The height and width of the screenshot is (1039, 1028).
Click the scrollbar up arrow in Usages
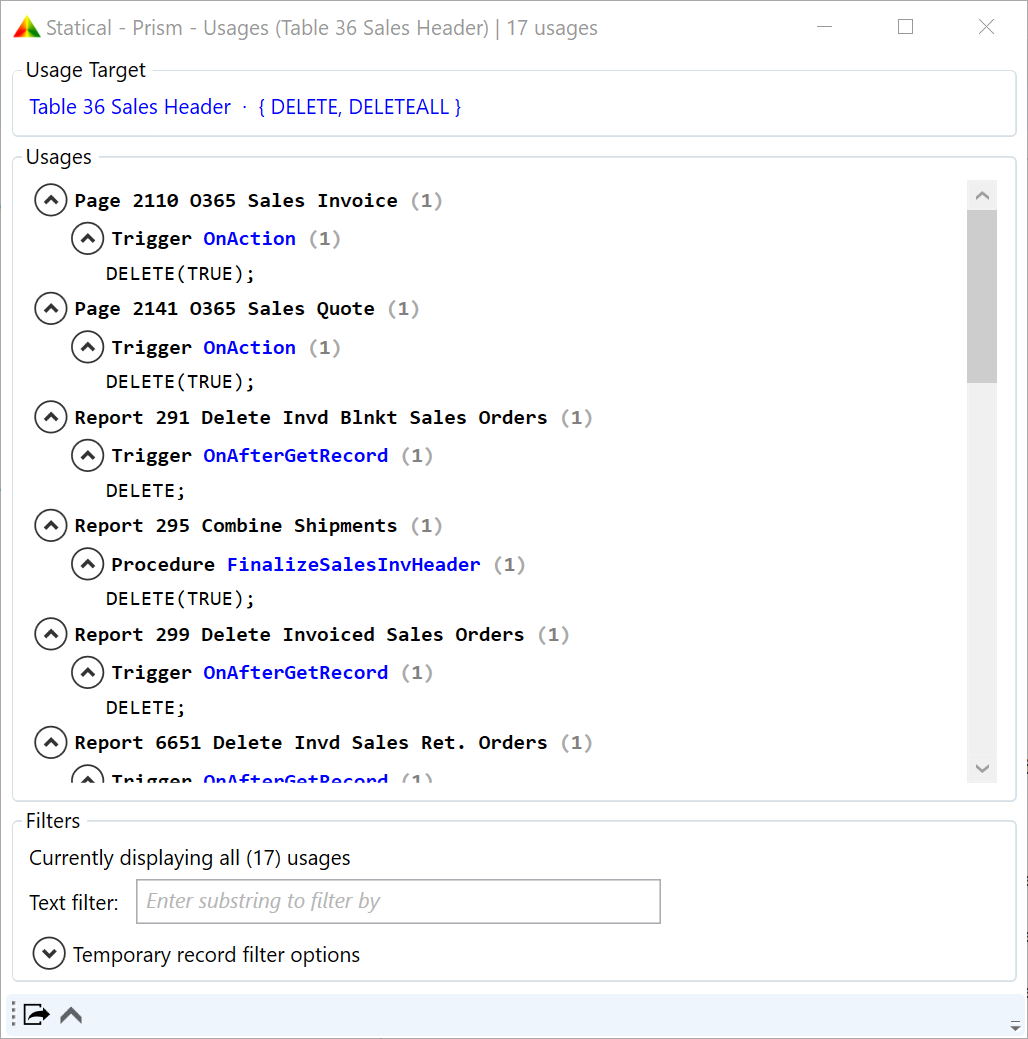(982, 195)
